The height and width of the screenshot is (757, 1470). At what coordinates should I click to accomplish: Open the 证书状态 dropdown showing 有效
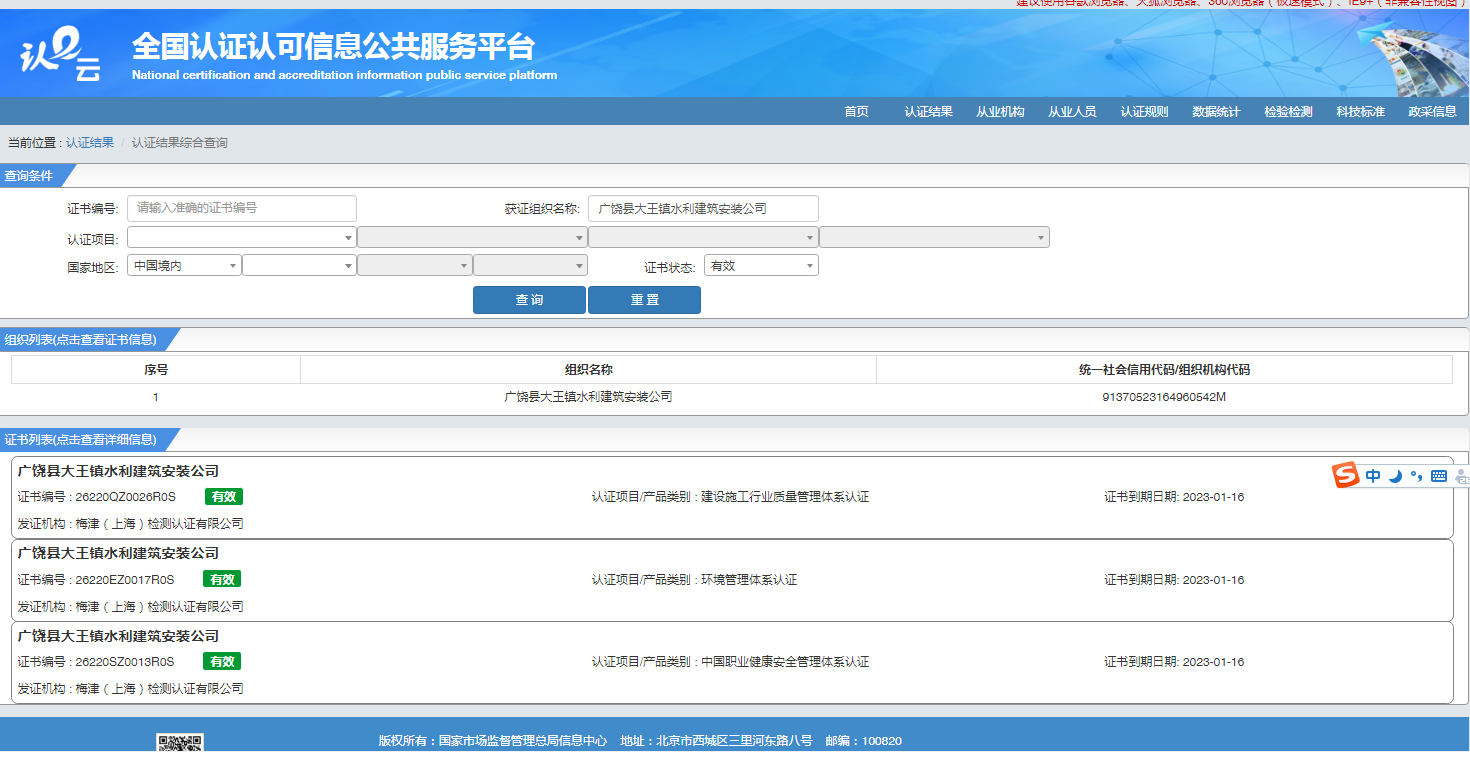click(x=761, y=266)
